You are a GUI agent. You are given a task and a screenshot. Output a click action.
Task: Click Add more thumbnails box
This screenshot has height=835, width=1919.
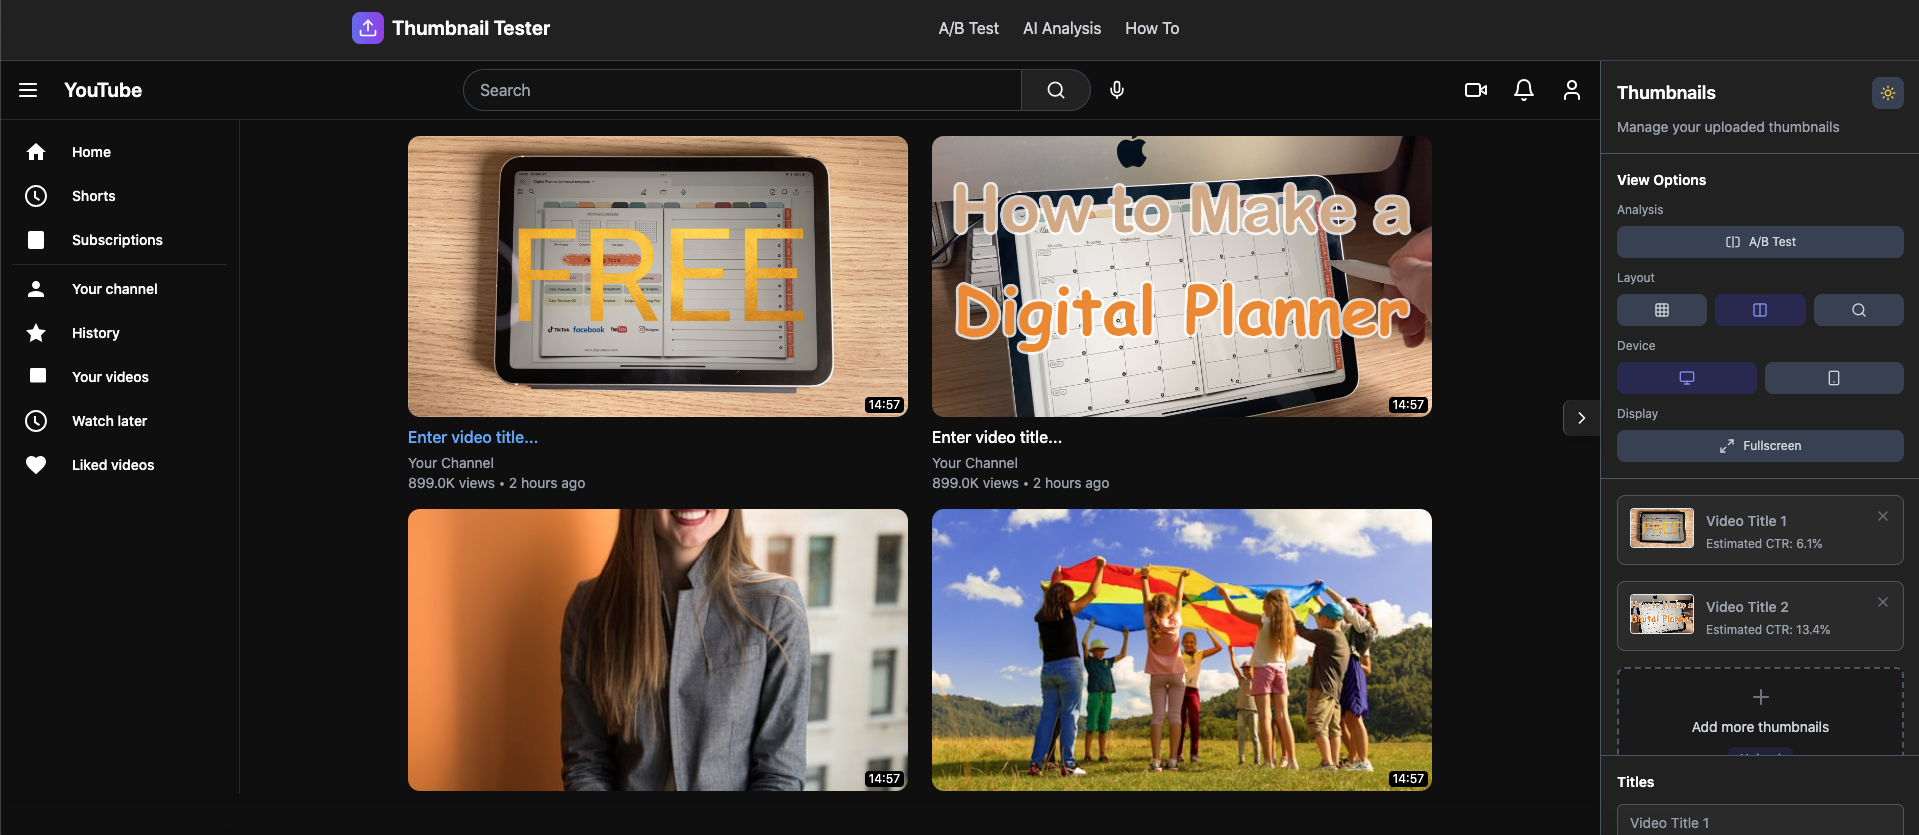[x=1760, y=711]
